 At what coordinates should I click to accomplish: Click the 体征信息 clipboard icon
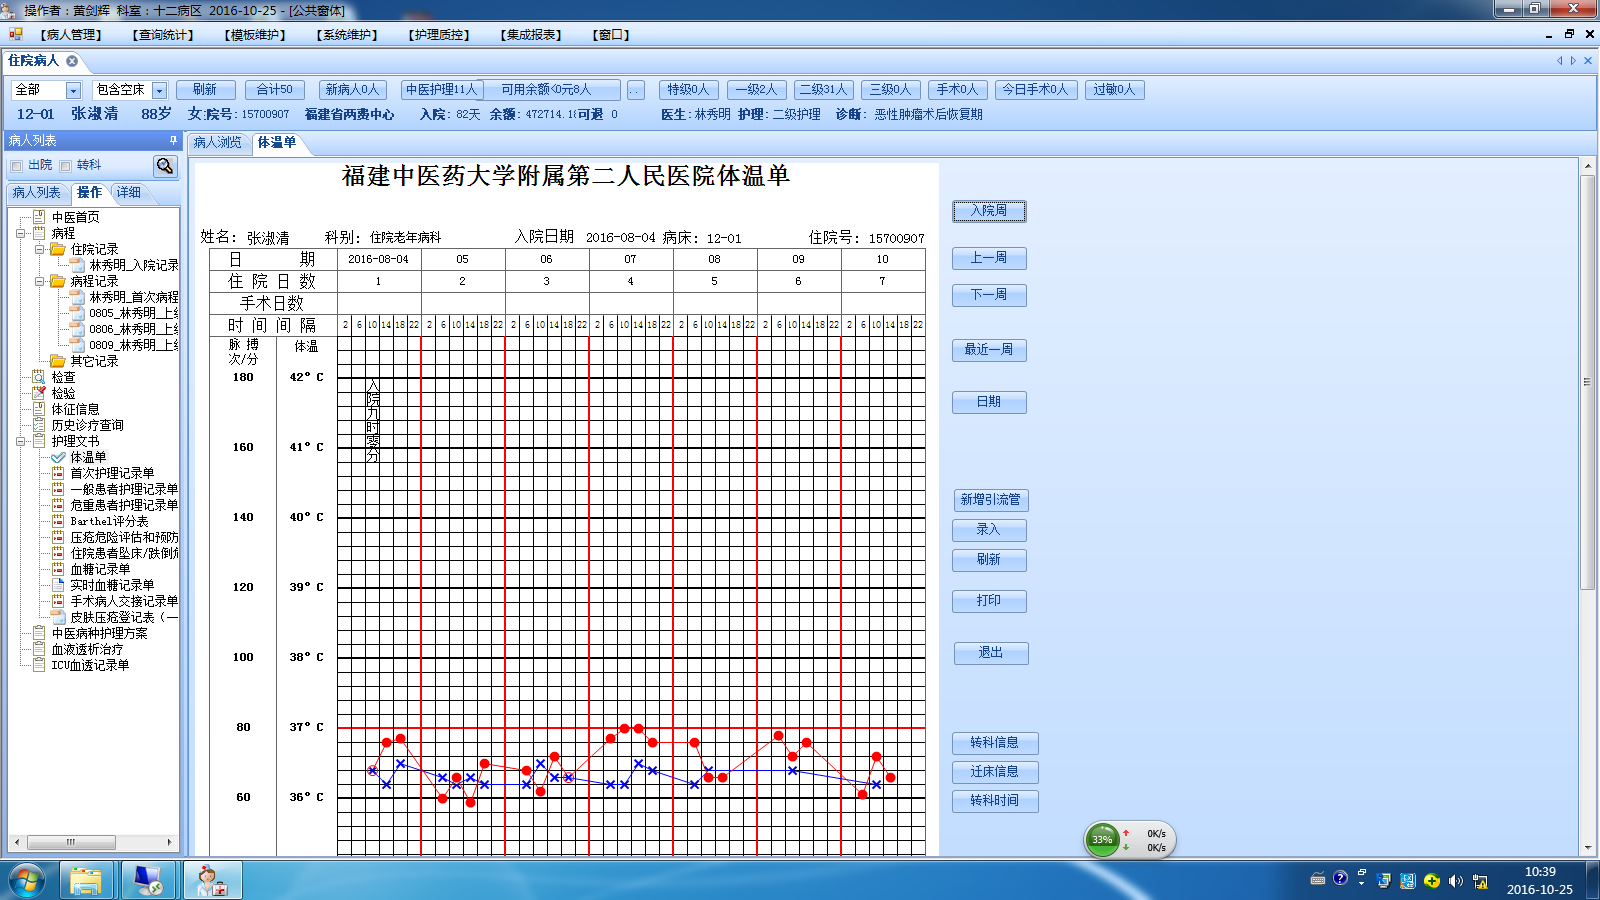point(39,409)
